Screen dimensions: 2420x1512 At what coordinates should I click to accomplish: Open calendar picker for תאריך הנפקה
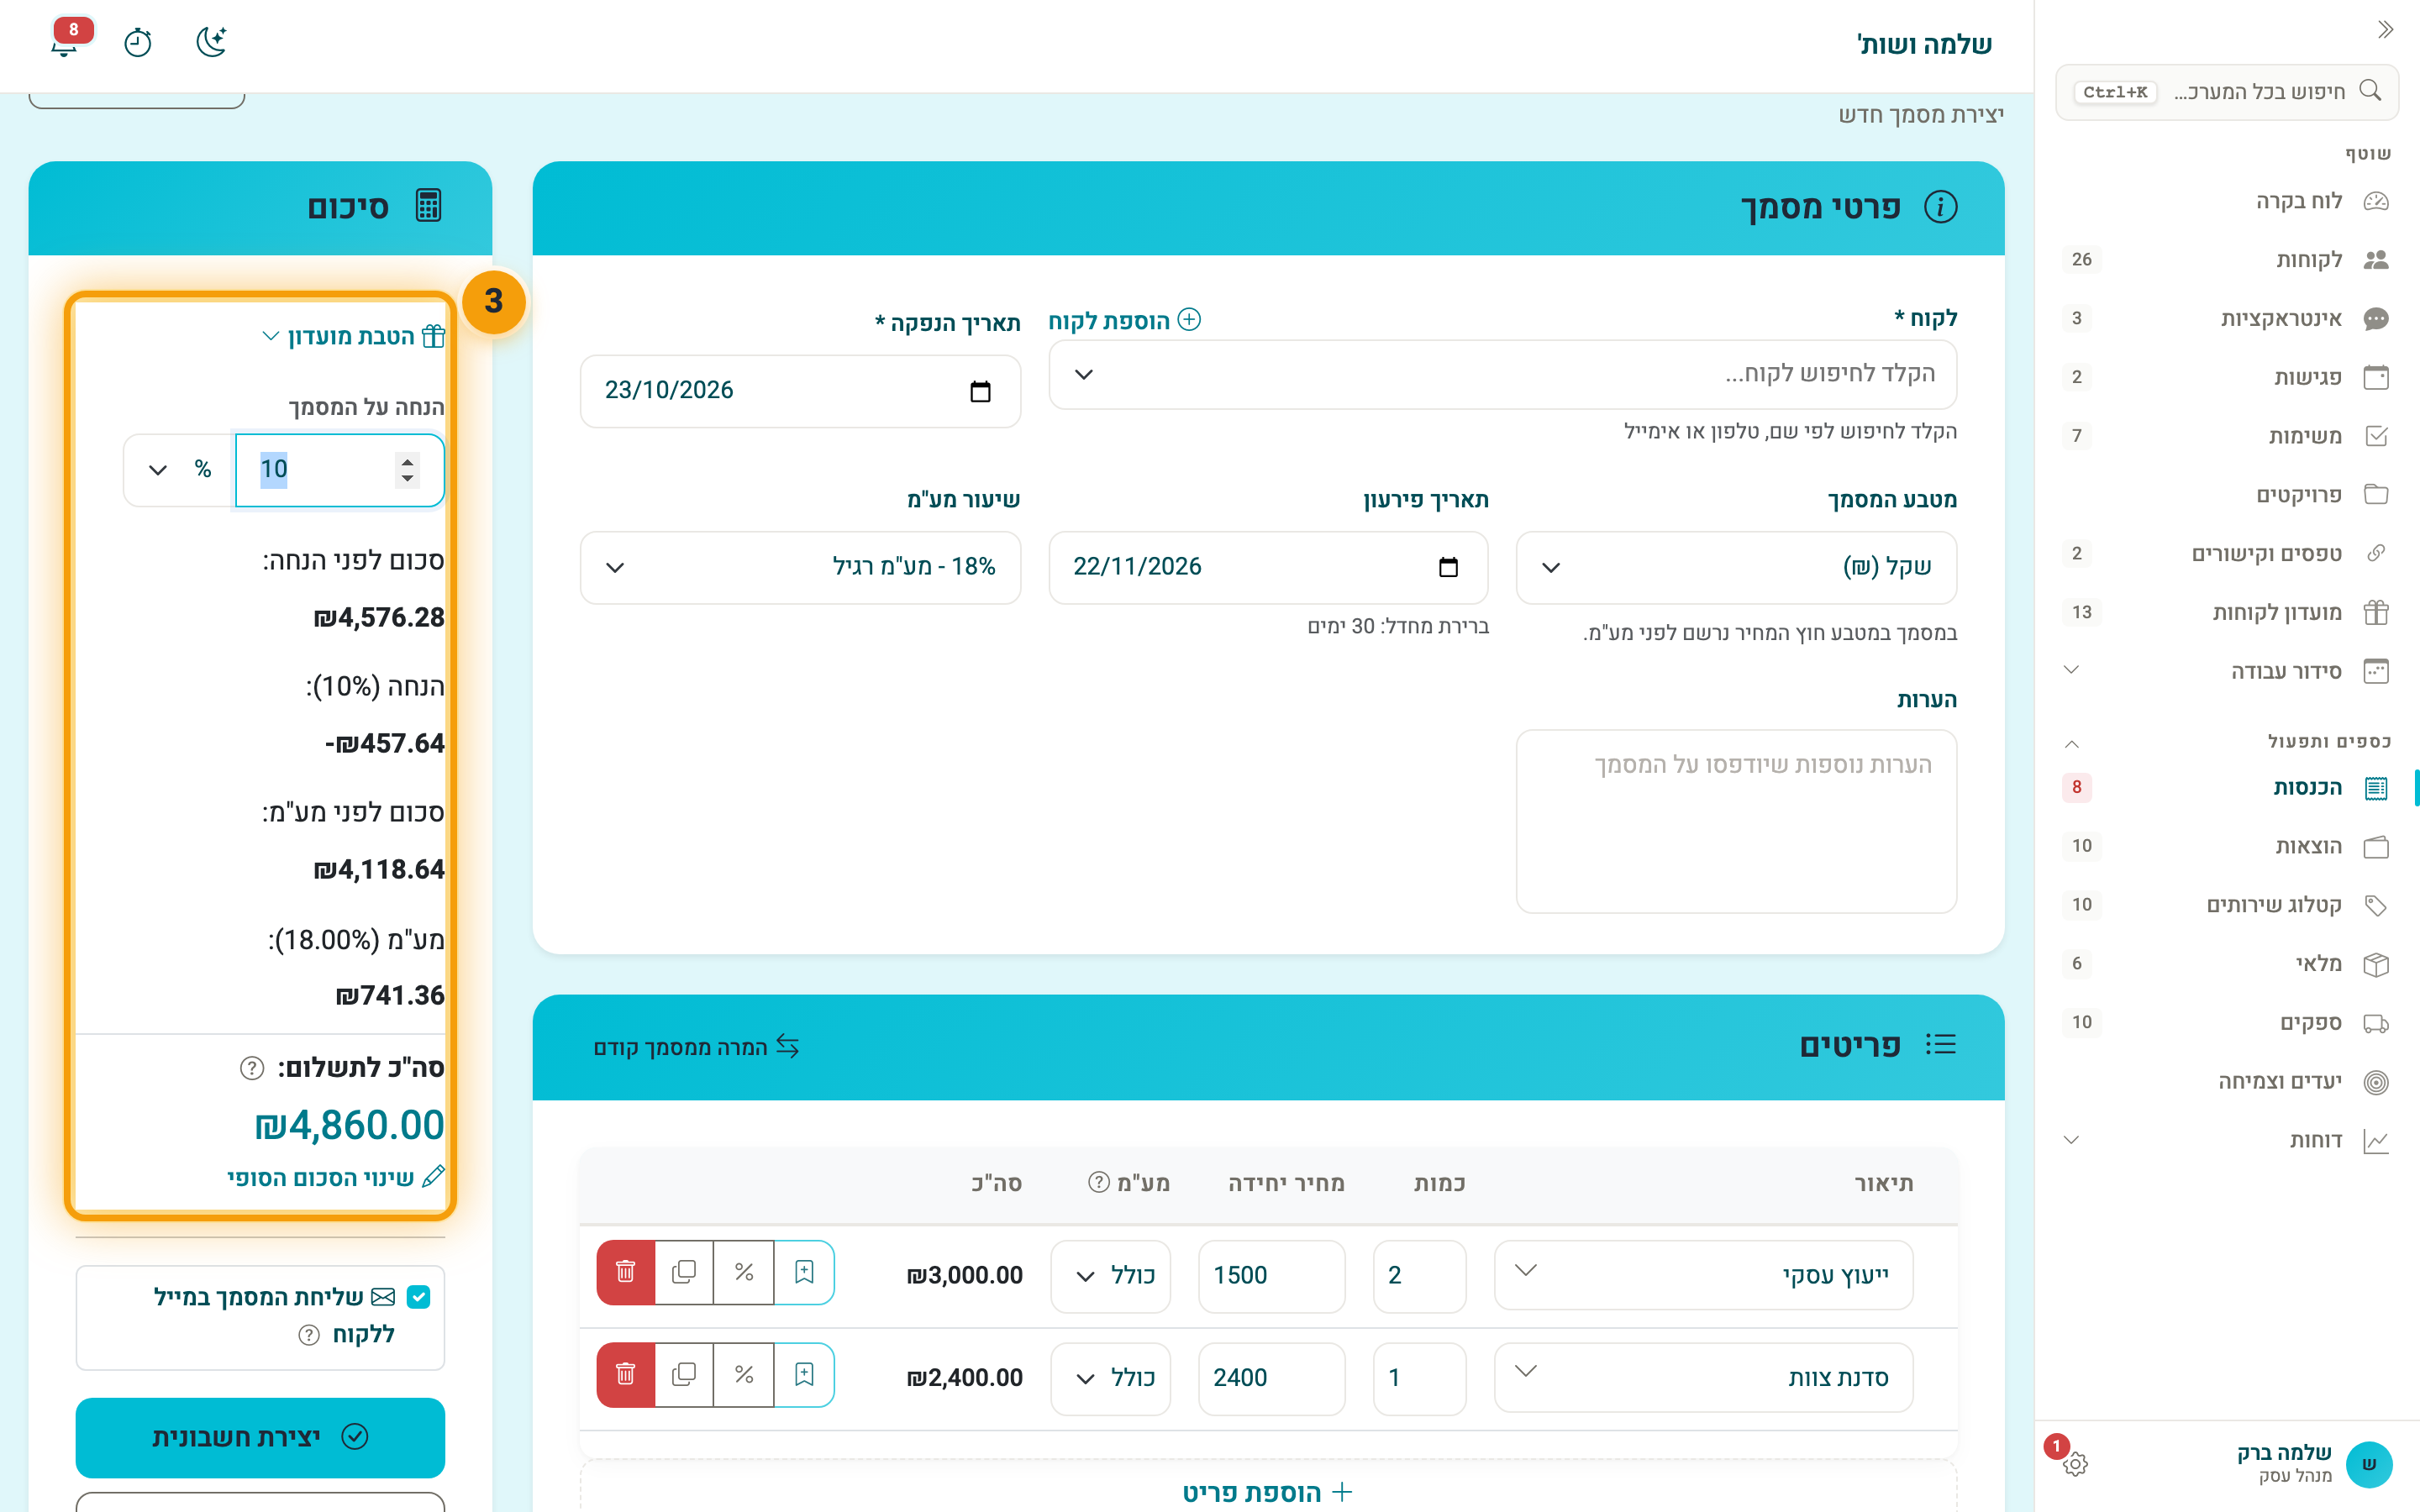[980, 391]
